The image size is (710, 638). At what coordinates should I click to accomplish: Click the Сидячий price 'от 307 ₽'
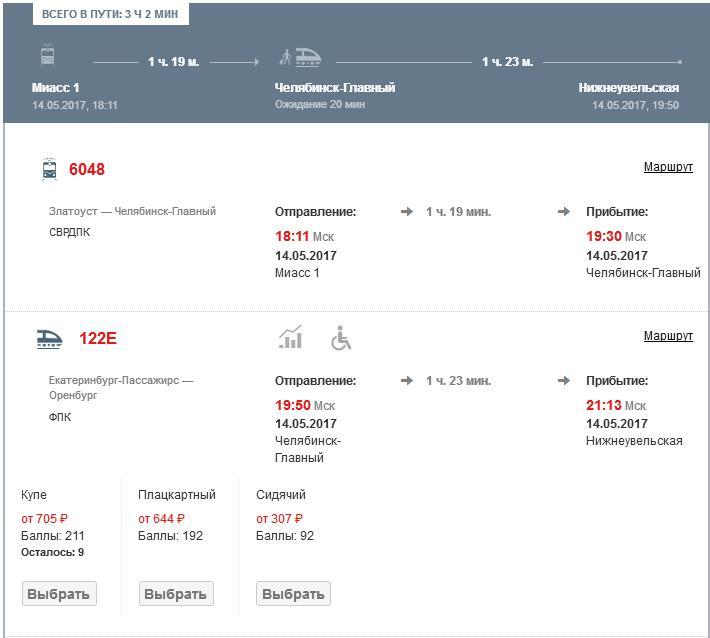[279, 519]
